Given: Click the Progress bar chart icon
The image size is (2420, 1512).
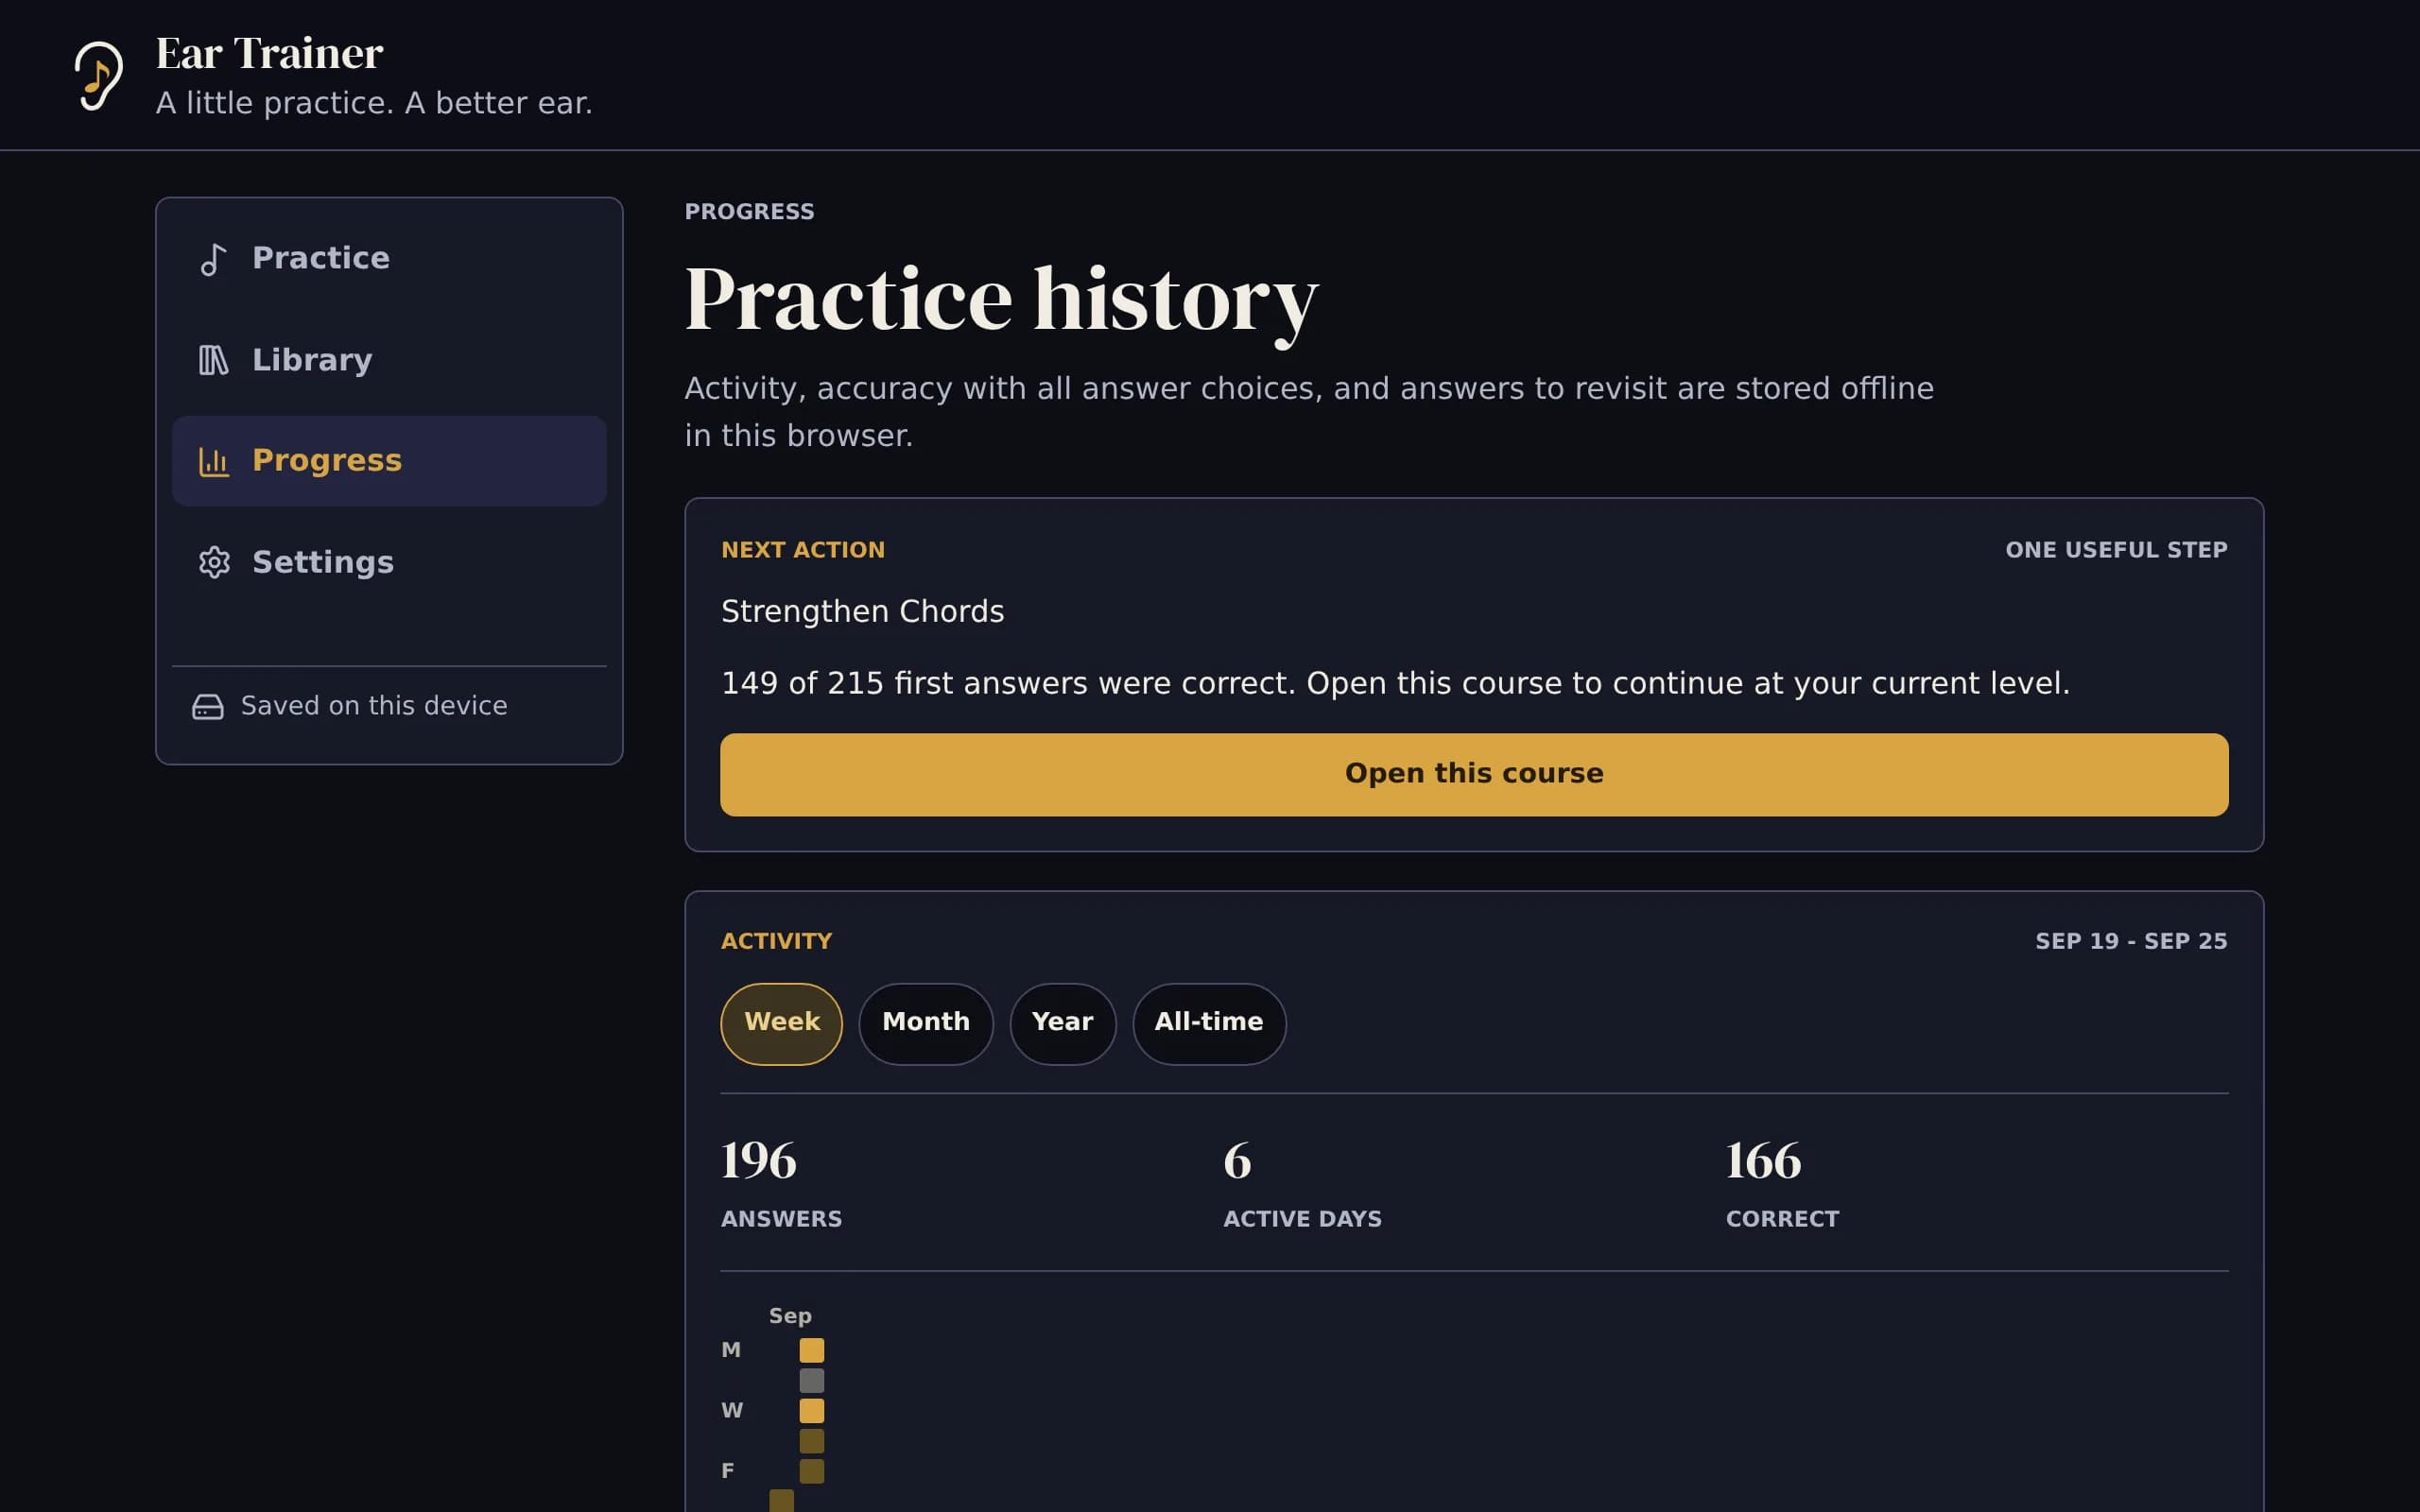Looking at the screenshot, I should pyautogui.click(x=213, y=461).
